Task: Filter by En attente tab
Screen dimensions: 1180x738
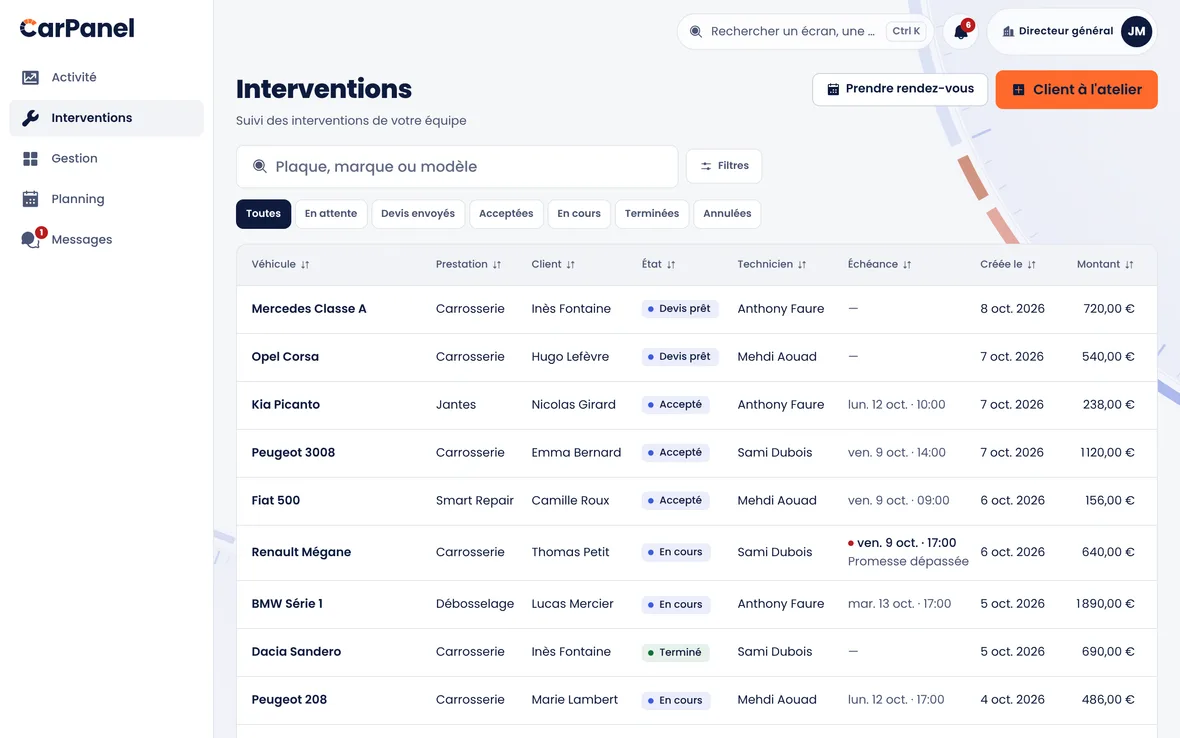Action: (331, 214)
